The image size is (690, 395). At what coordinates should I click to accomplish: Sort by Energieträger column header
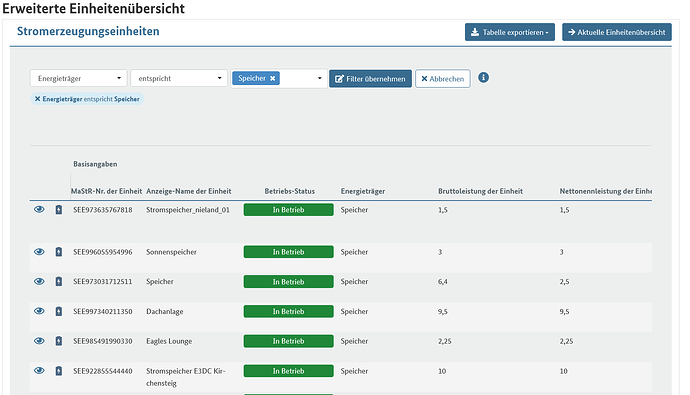click(363, 191)
